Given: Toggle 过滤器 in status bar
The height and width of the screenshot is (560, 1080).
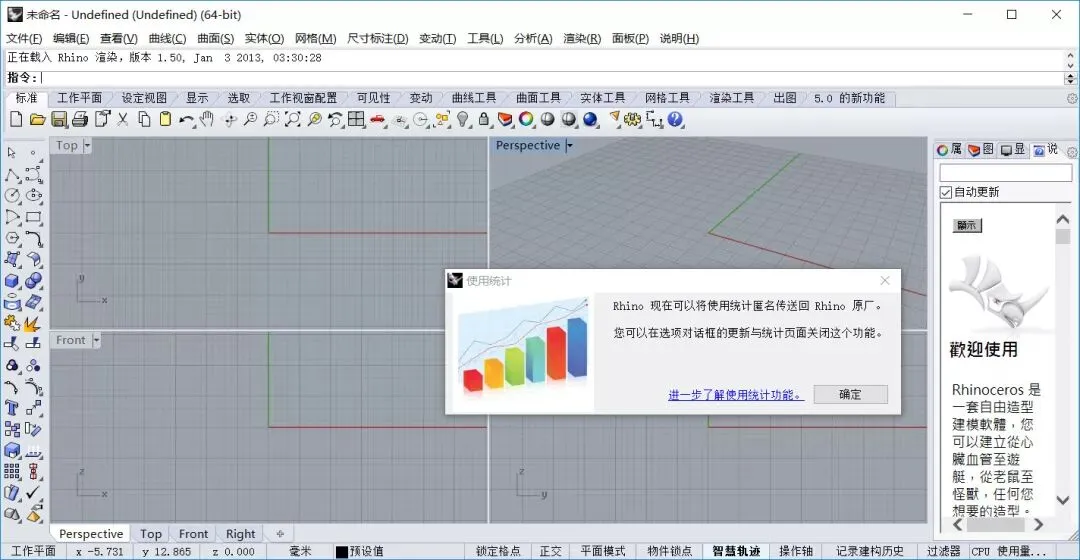Looking at the screenshot, I should pyautogui.click(x=943, y=551).
